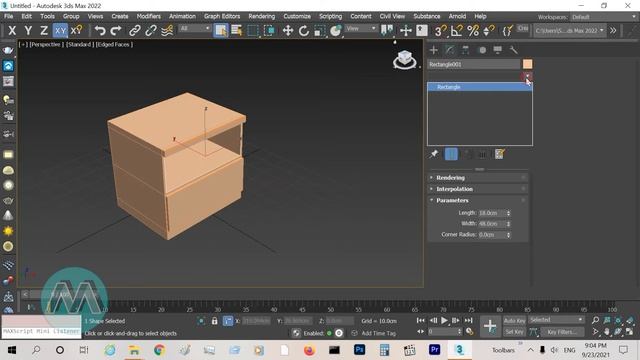Image resolution: width=640 pixels, height=360 pixels.
Task: Select the Select and Link tool
Action: pyautogui.click(x=135, y=31)
